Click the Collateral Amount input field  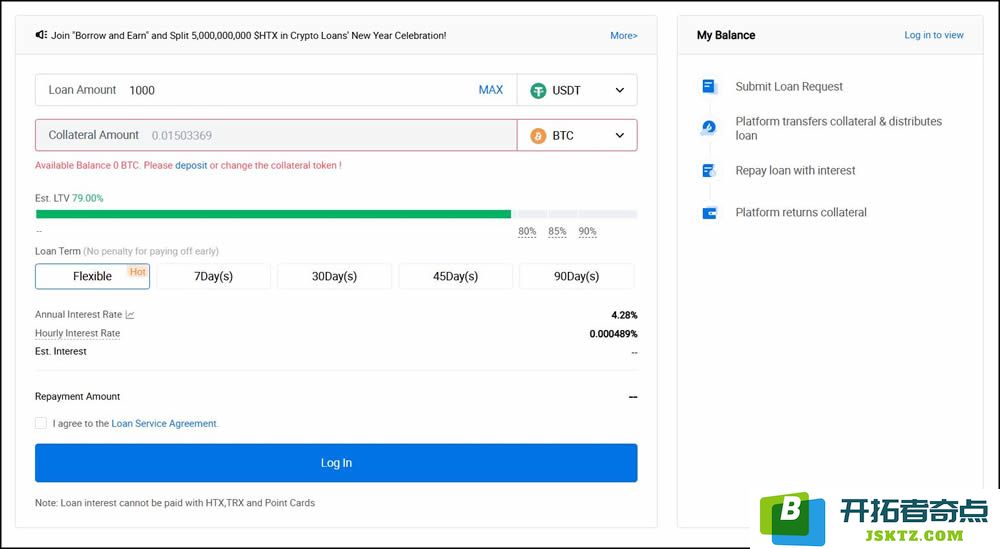tap(276, 135)
